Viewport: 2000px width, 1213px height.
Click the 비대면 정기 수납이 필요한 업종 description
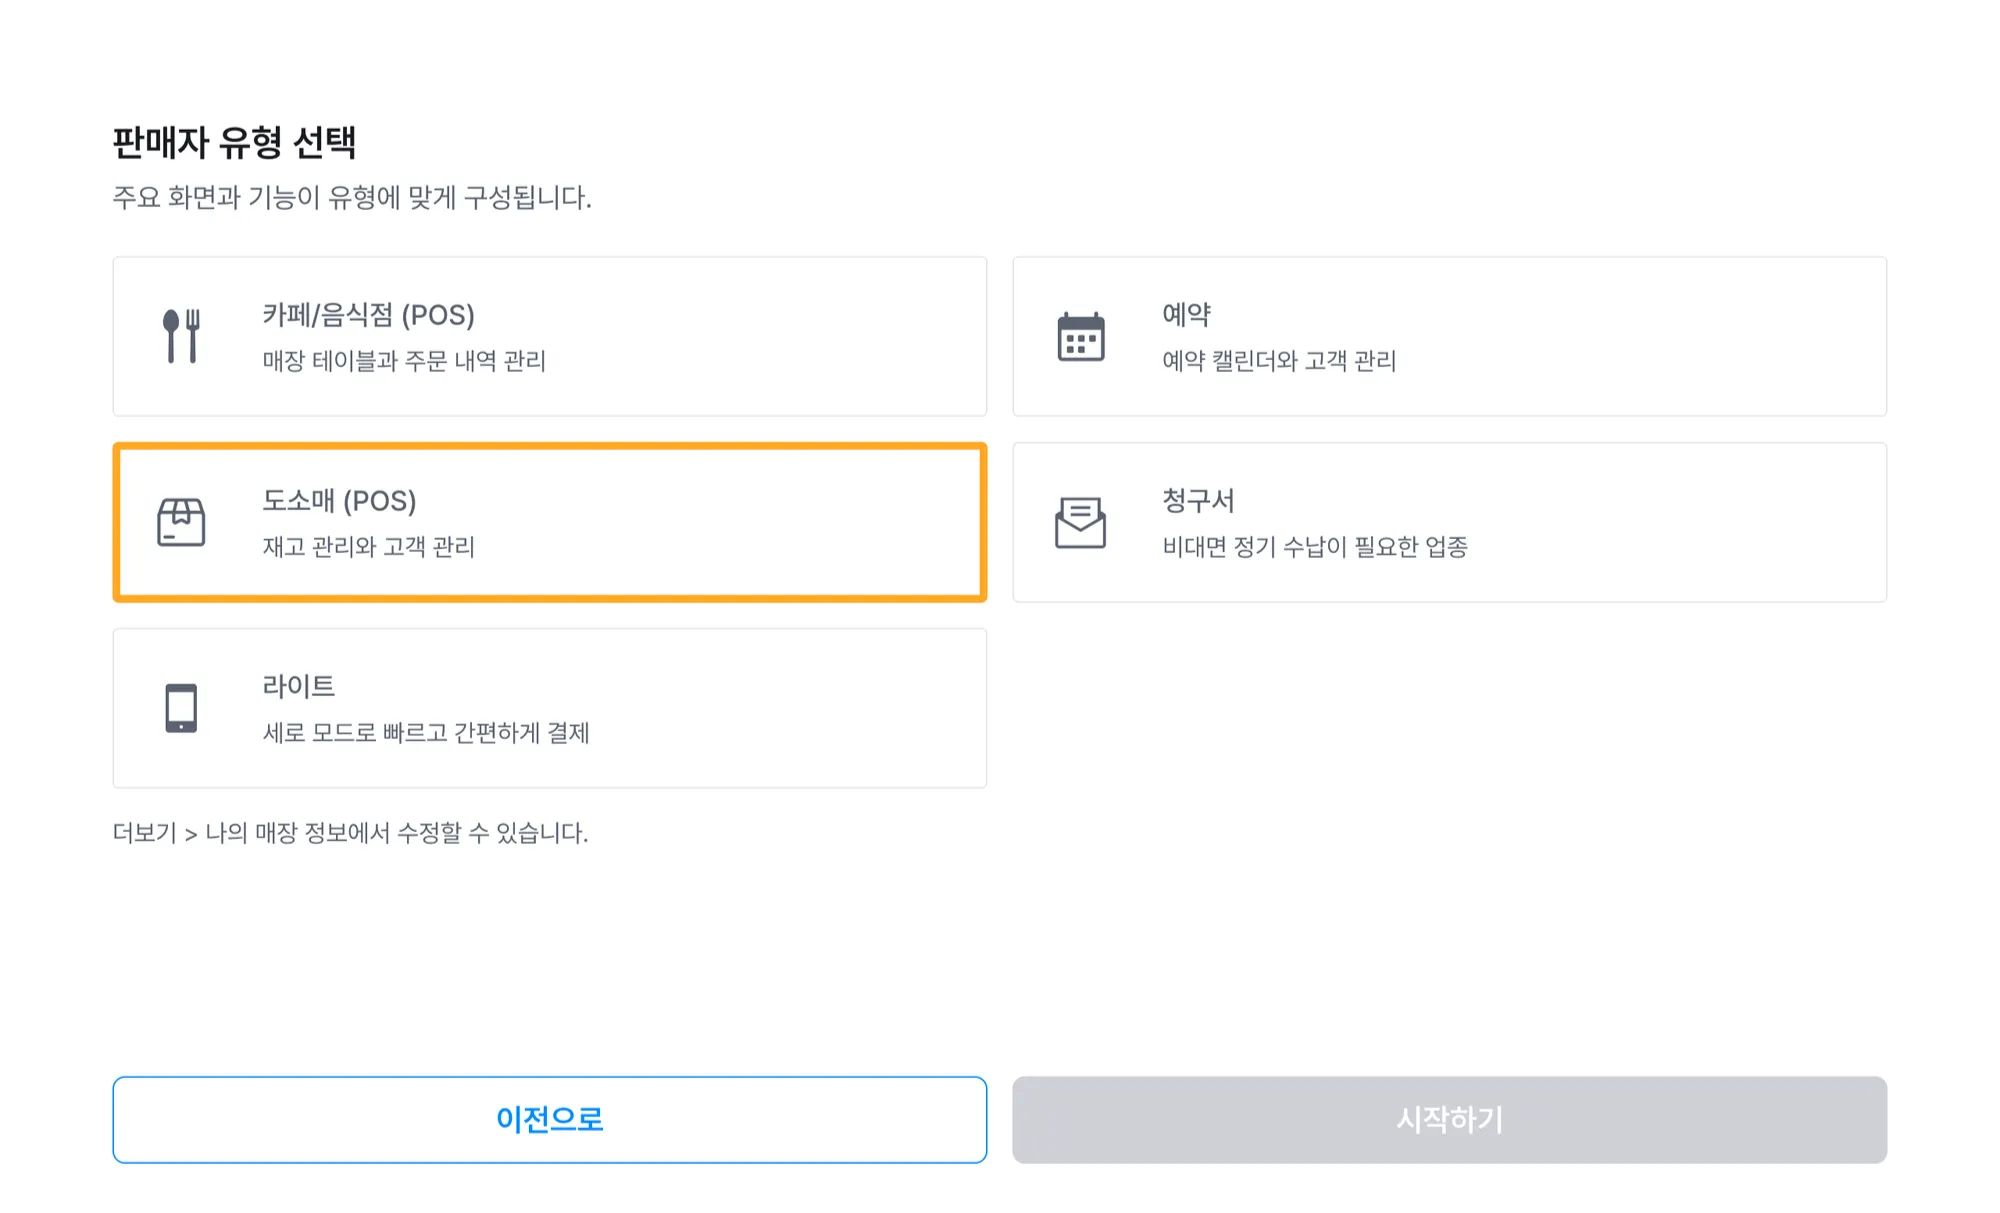(1315, 547)
